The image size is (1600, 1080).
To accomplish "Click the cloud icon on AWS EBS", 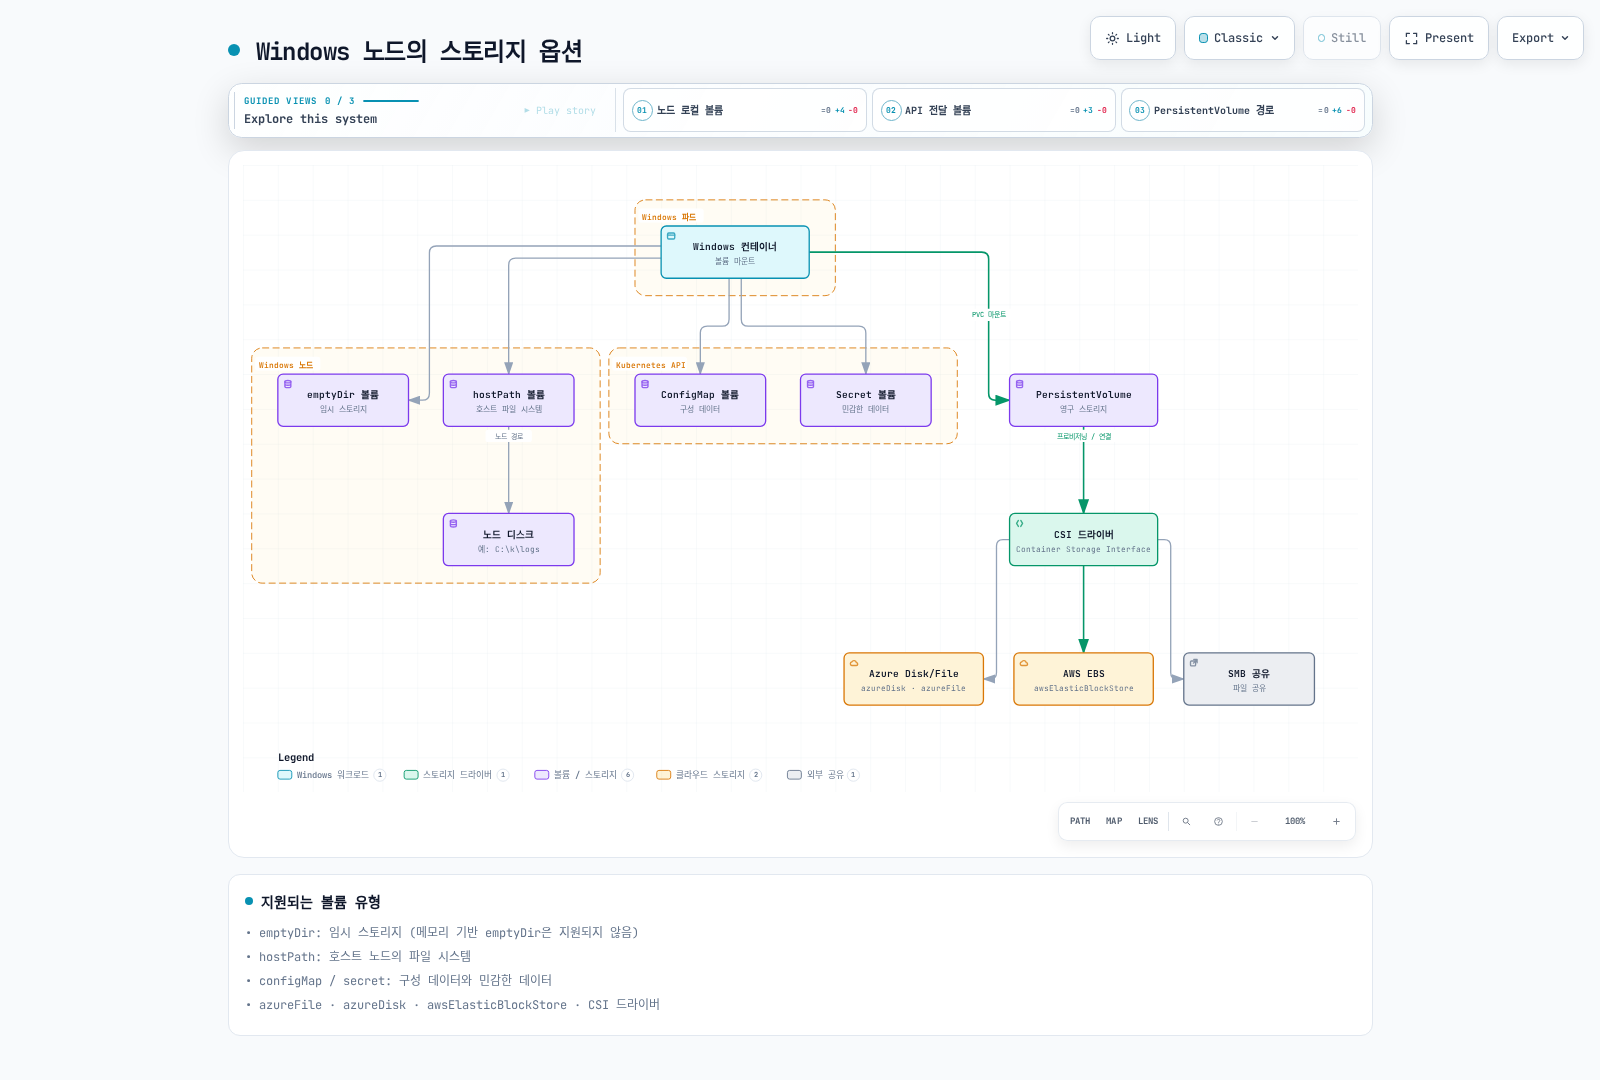I will 1024,663.
